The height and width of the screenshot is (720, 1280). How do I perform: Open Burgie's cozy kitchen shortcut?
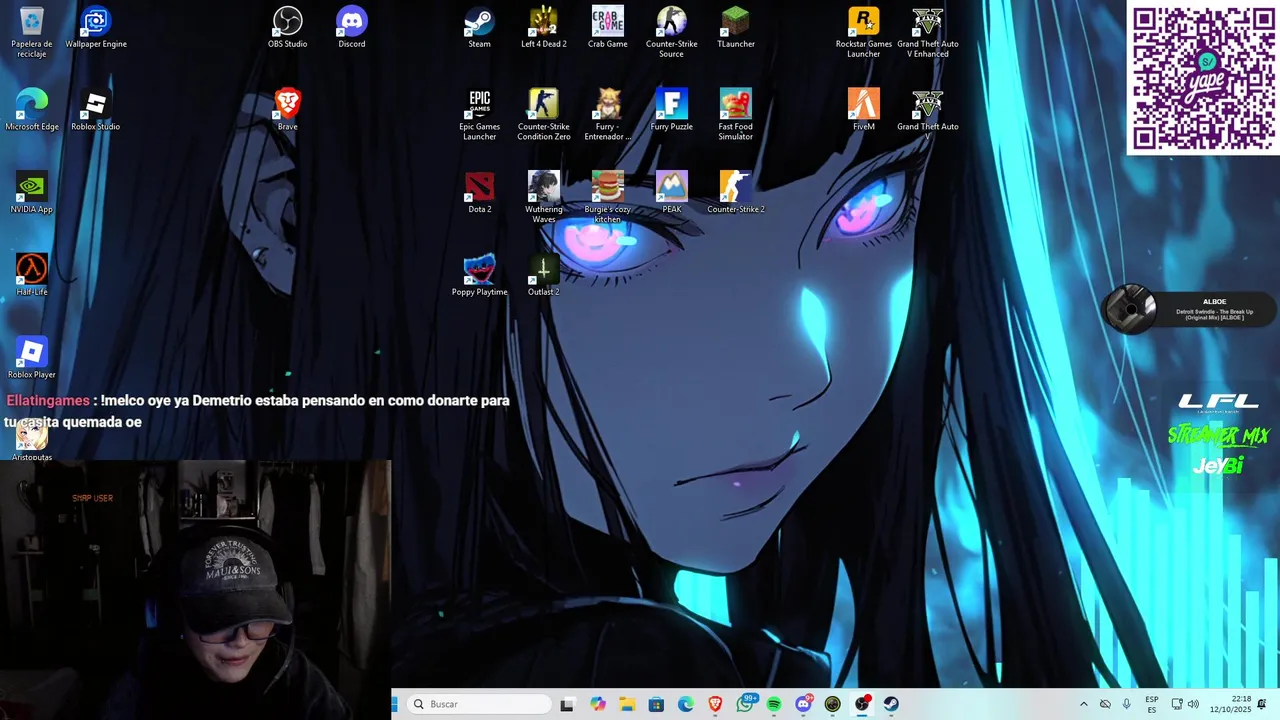pyautogui.click(x=608, y=197)
